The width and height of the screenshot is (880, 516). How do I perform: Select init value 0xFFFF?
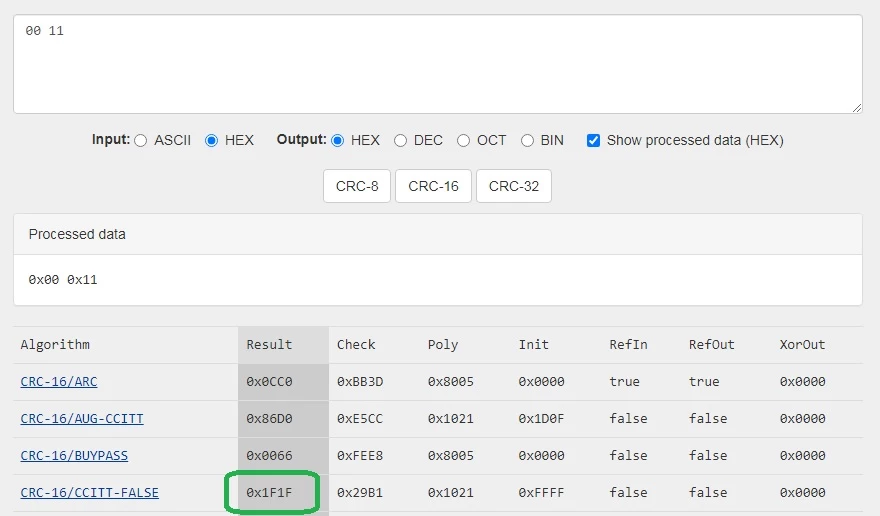click(x=542, y=493)
